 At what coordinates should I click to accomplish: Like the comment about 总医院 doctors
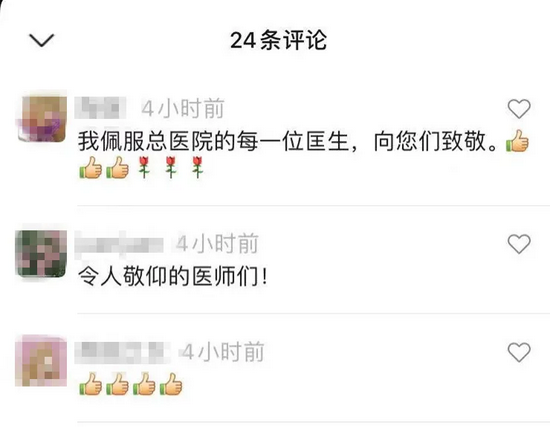(519, 108)
